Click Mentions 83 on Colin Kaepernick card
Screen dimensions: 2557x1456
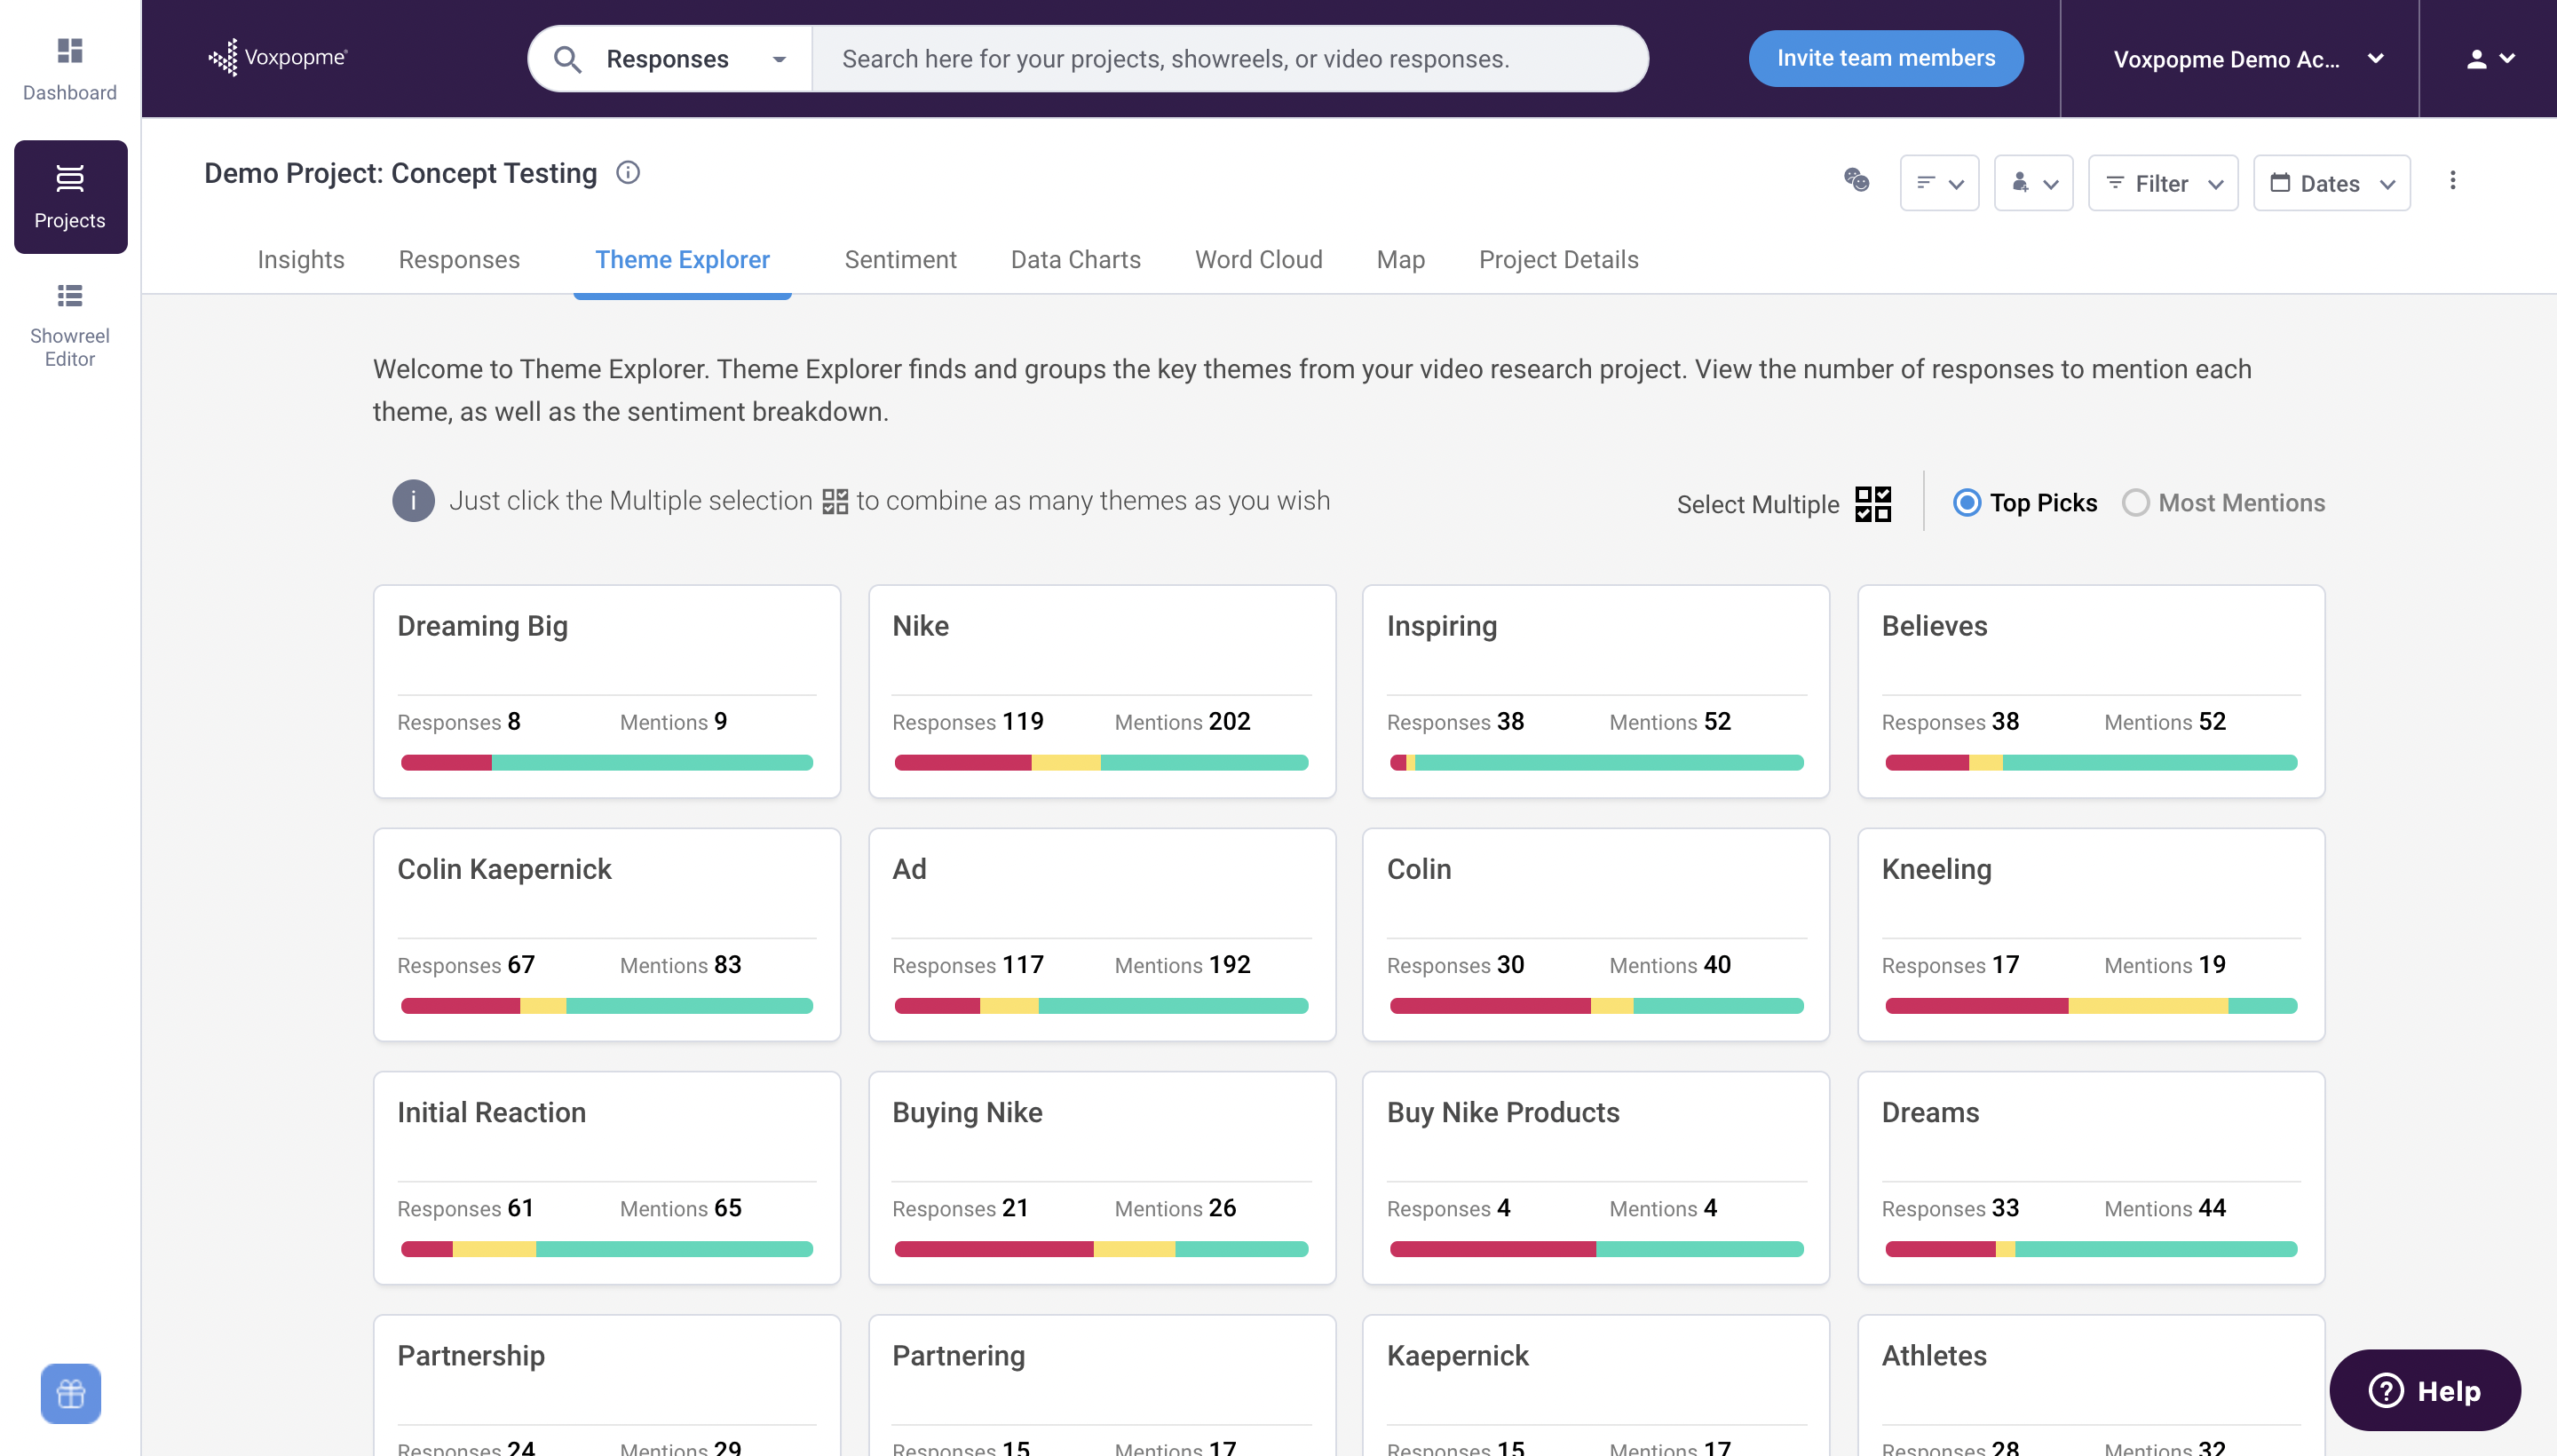pos(680,965)
